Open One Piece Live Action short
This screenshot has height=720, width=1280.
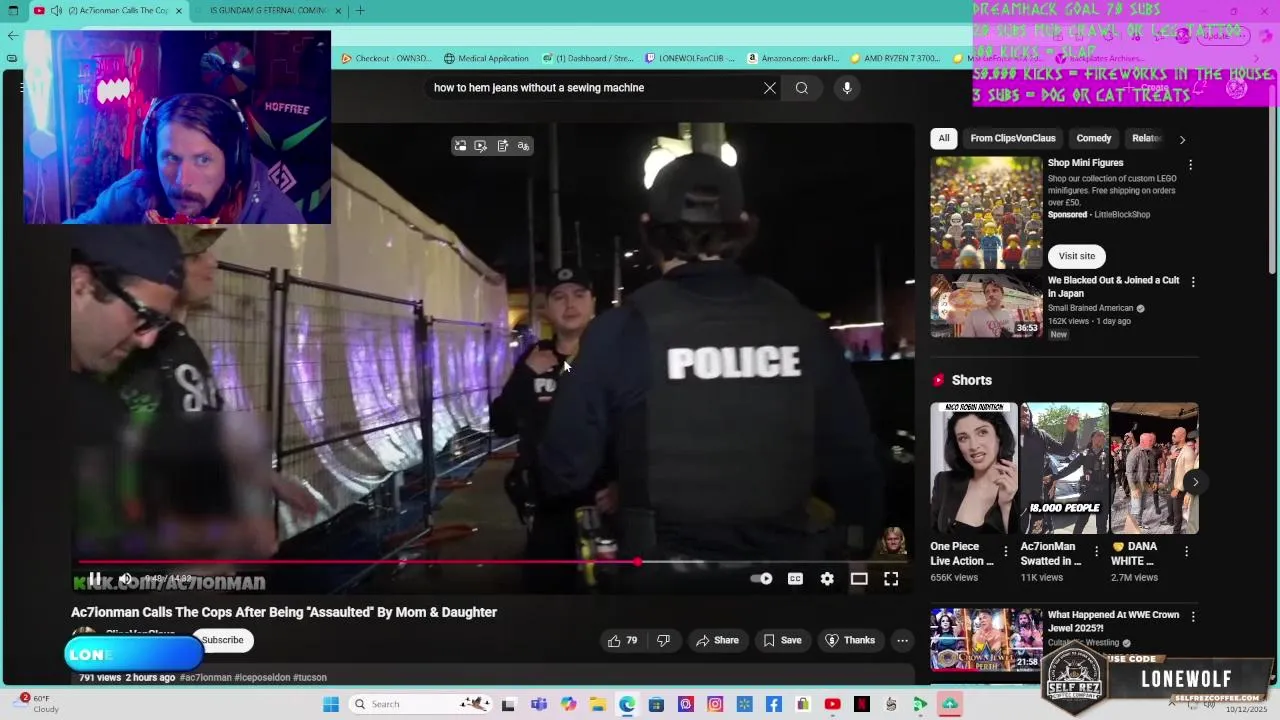tap(974, 468)
